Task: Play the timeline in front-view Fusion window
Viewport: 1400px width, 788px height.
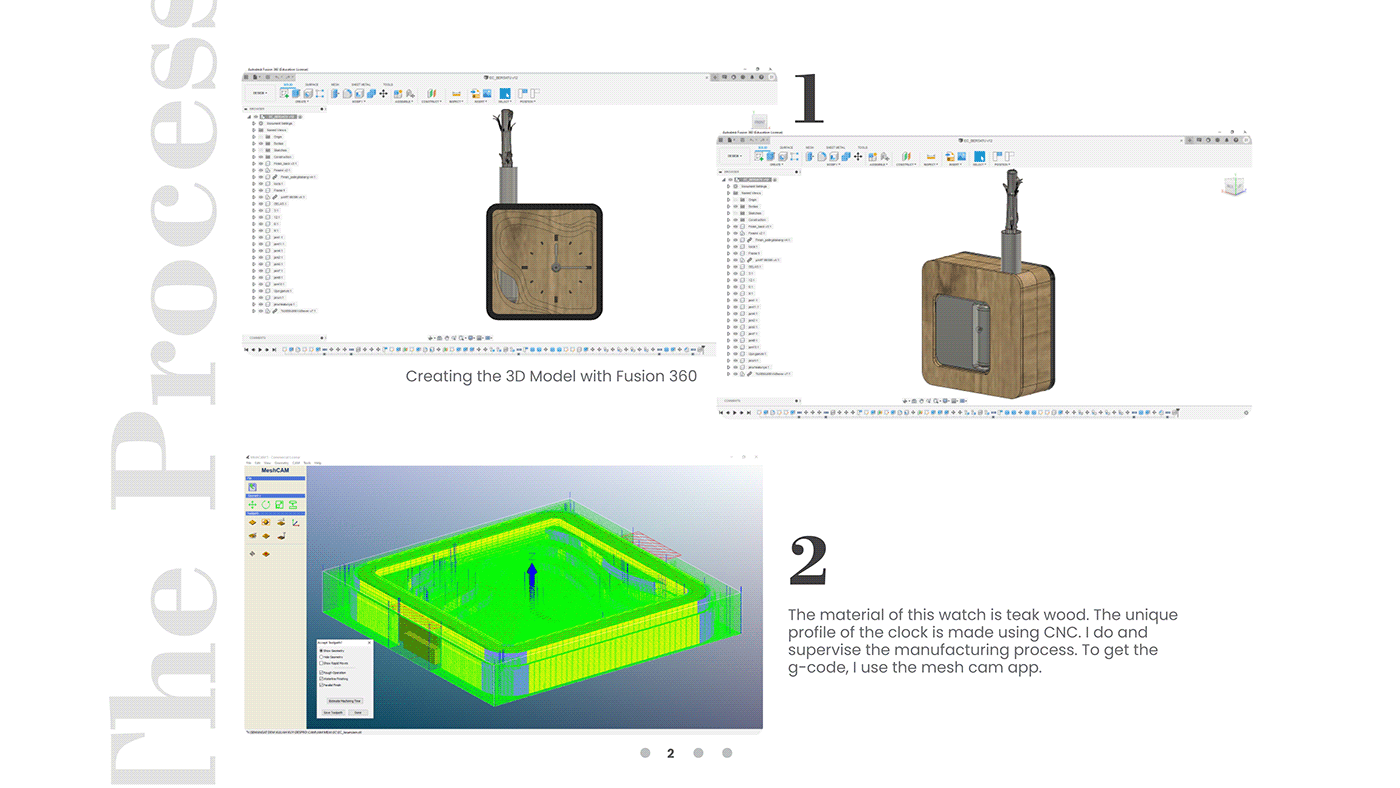Action: (259, 349)
